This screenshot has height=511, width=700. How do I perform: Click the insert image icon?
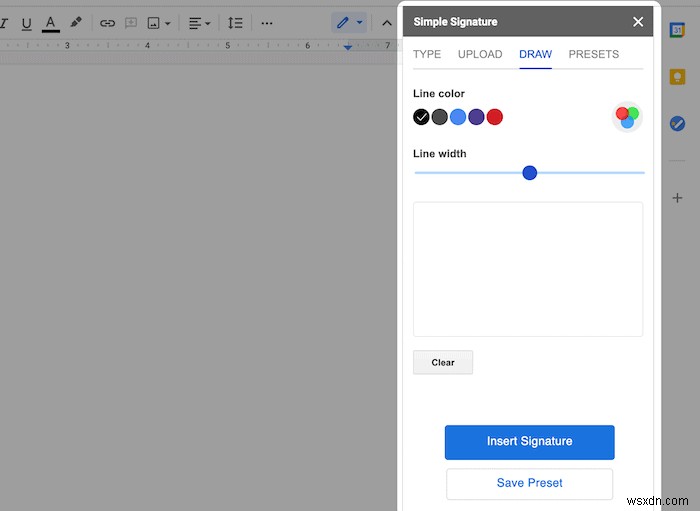(x=154, y=23)
